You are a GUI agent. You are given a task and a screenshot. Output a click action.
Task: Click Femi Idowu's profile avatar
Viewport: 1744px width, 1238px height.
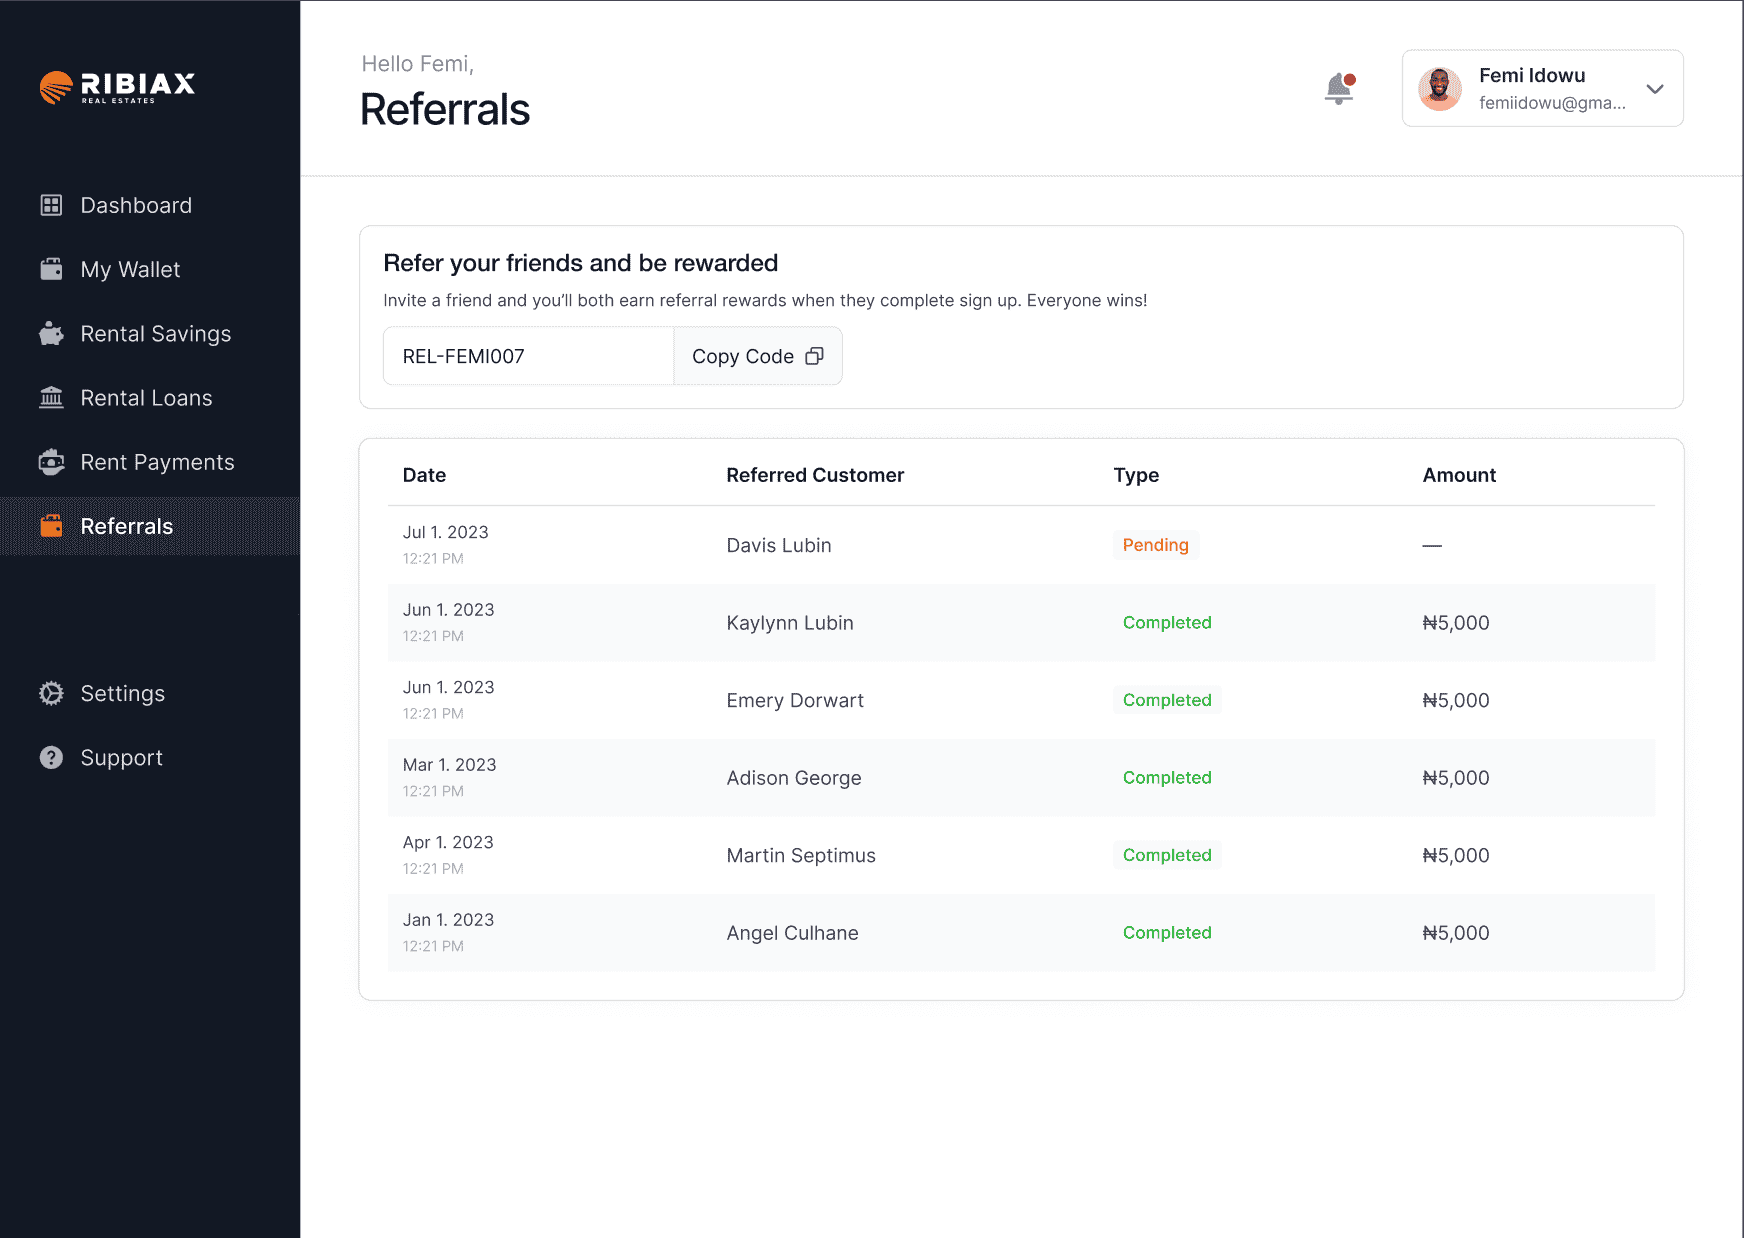[x=1440, y=89]
